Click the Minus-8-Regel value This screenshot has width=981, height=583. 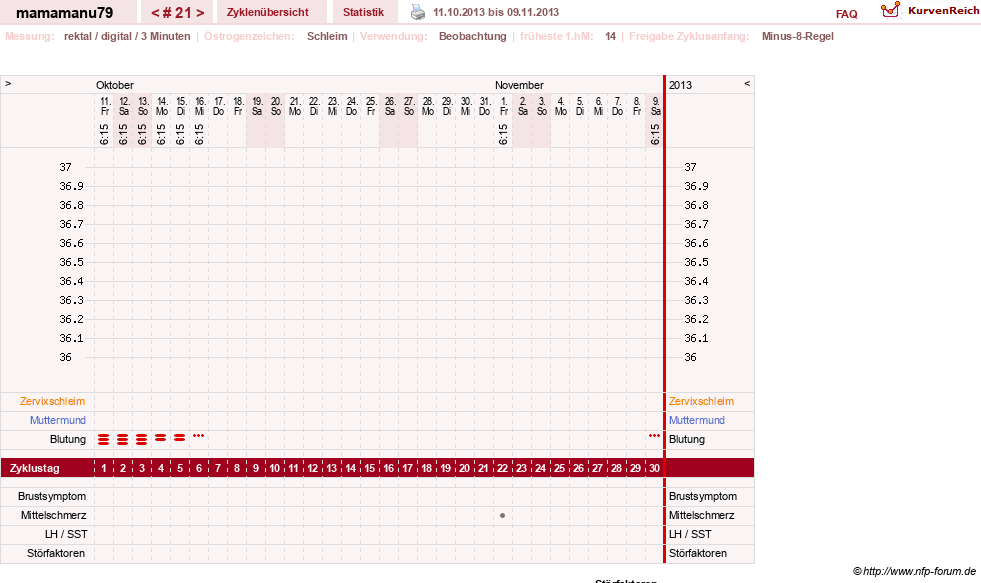(798, 36)
